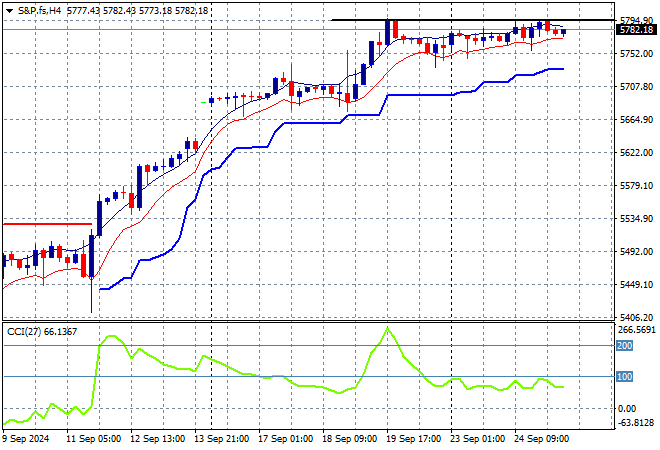Click the CCI 100 level label
The image size is (660, 450).
628,377
